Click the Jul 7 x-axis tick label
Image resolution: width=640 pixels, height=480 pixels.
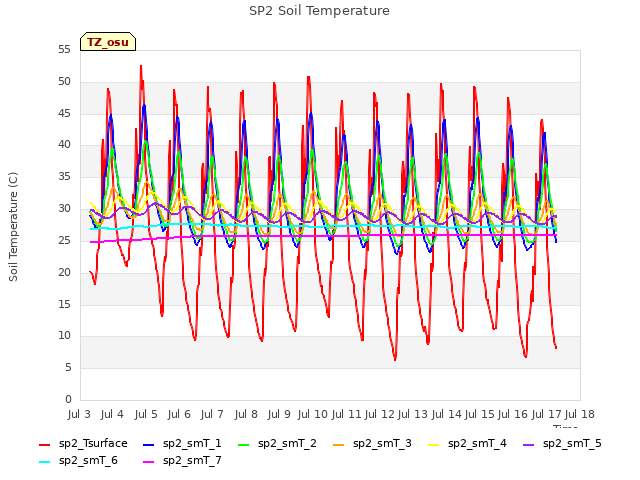(212, 414)
